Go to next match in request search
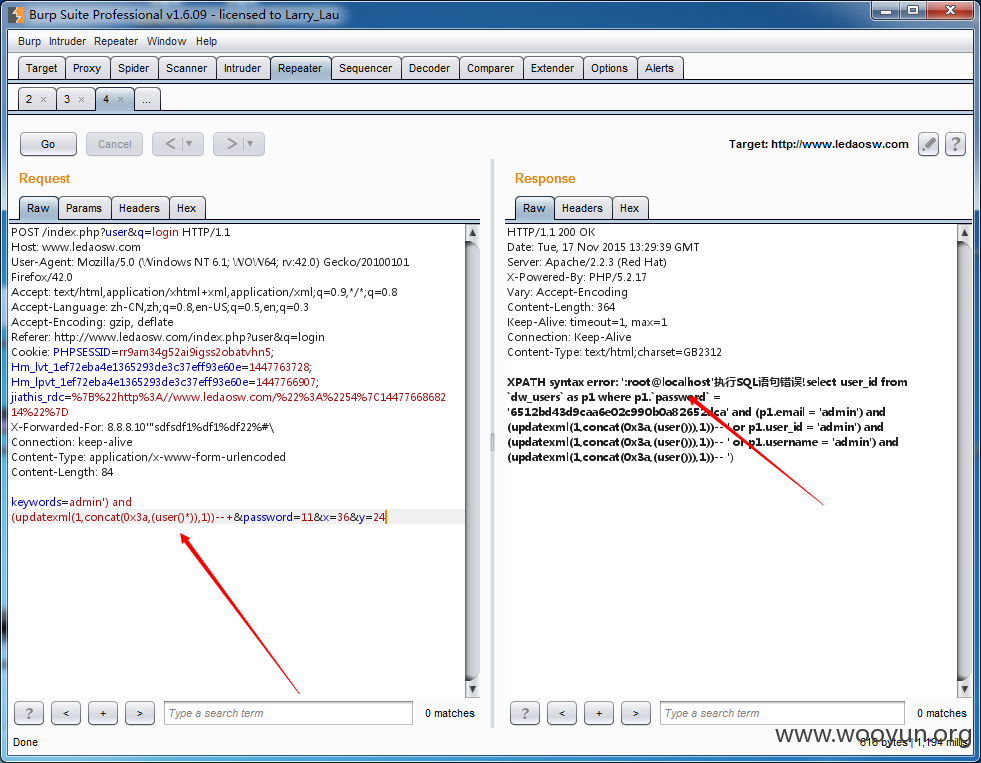Screen dimensions: 981x763 pos(140,713)
